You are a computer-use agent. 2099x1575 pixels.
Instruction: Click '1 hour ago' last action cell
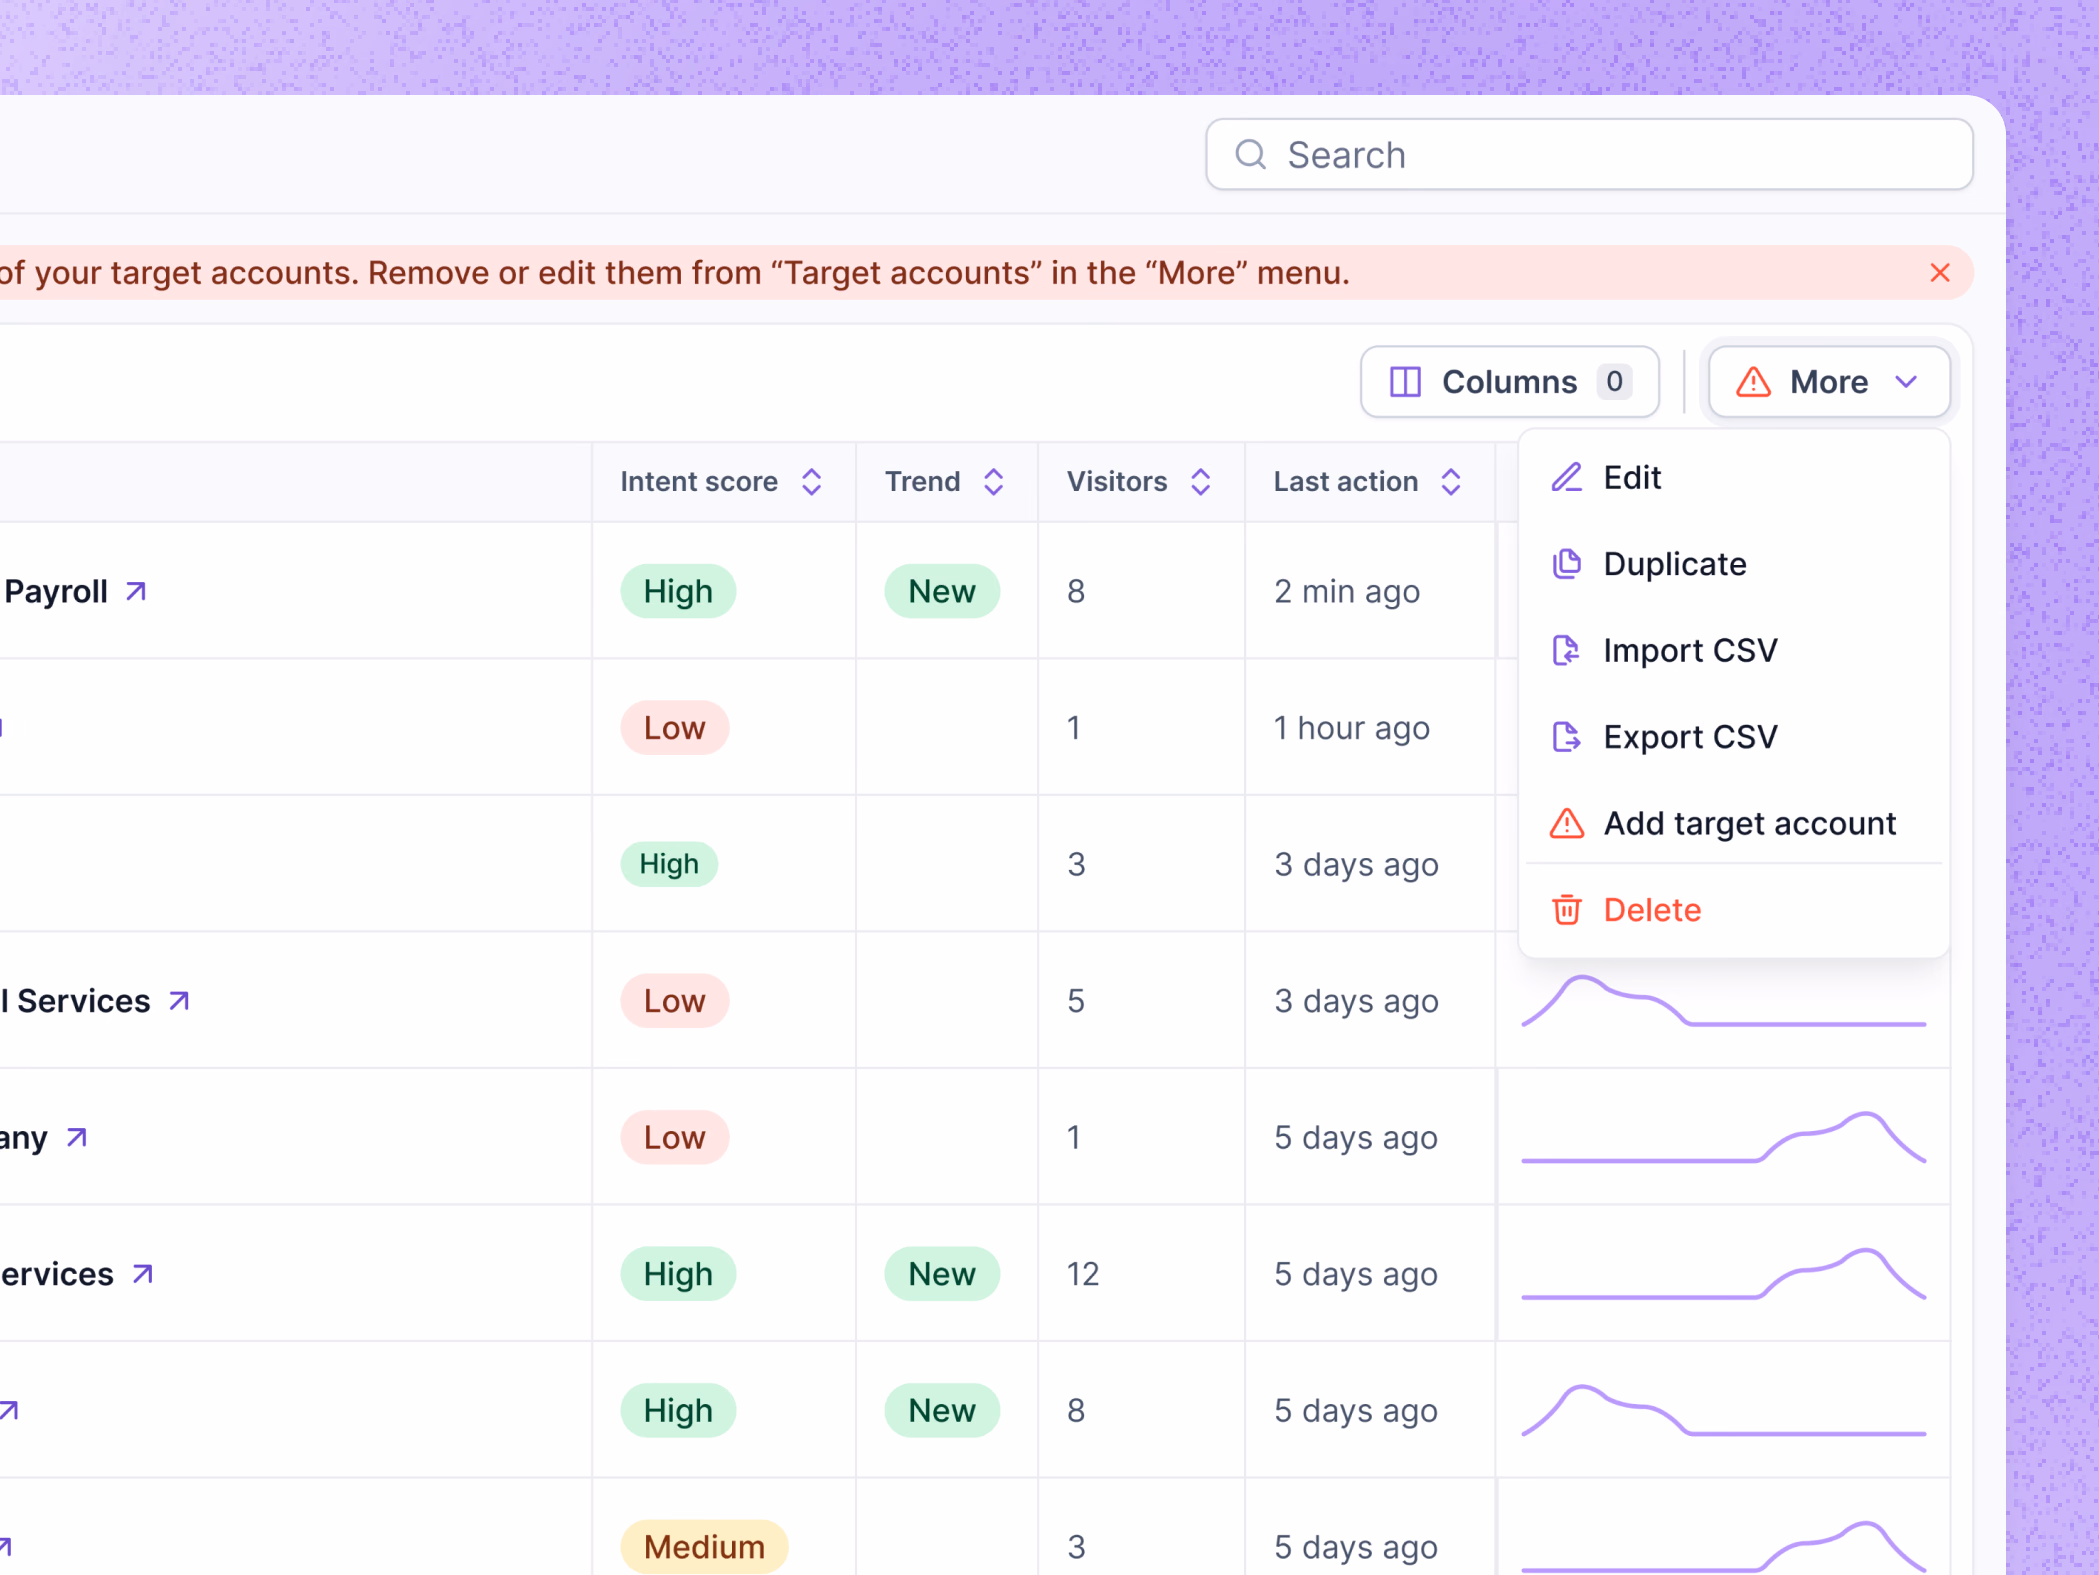1352,728
